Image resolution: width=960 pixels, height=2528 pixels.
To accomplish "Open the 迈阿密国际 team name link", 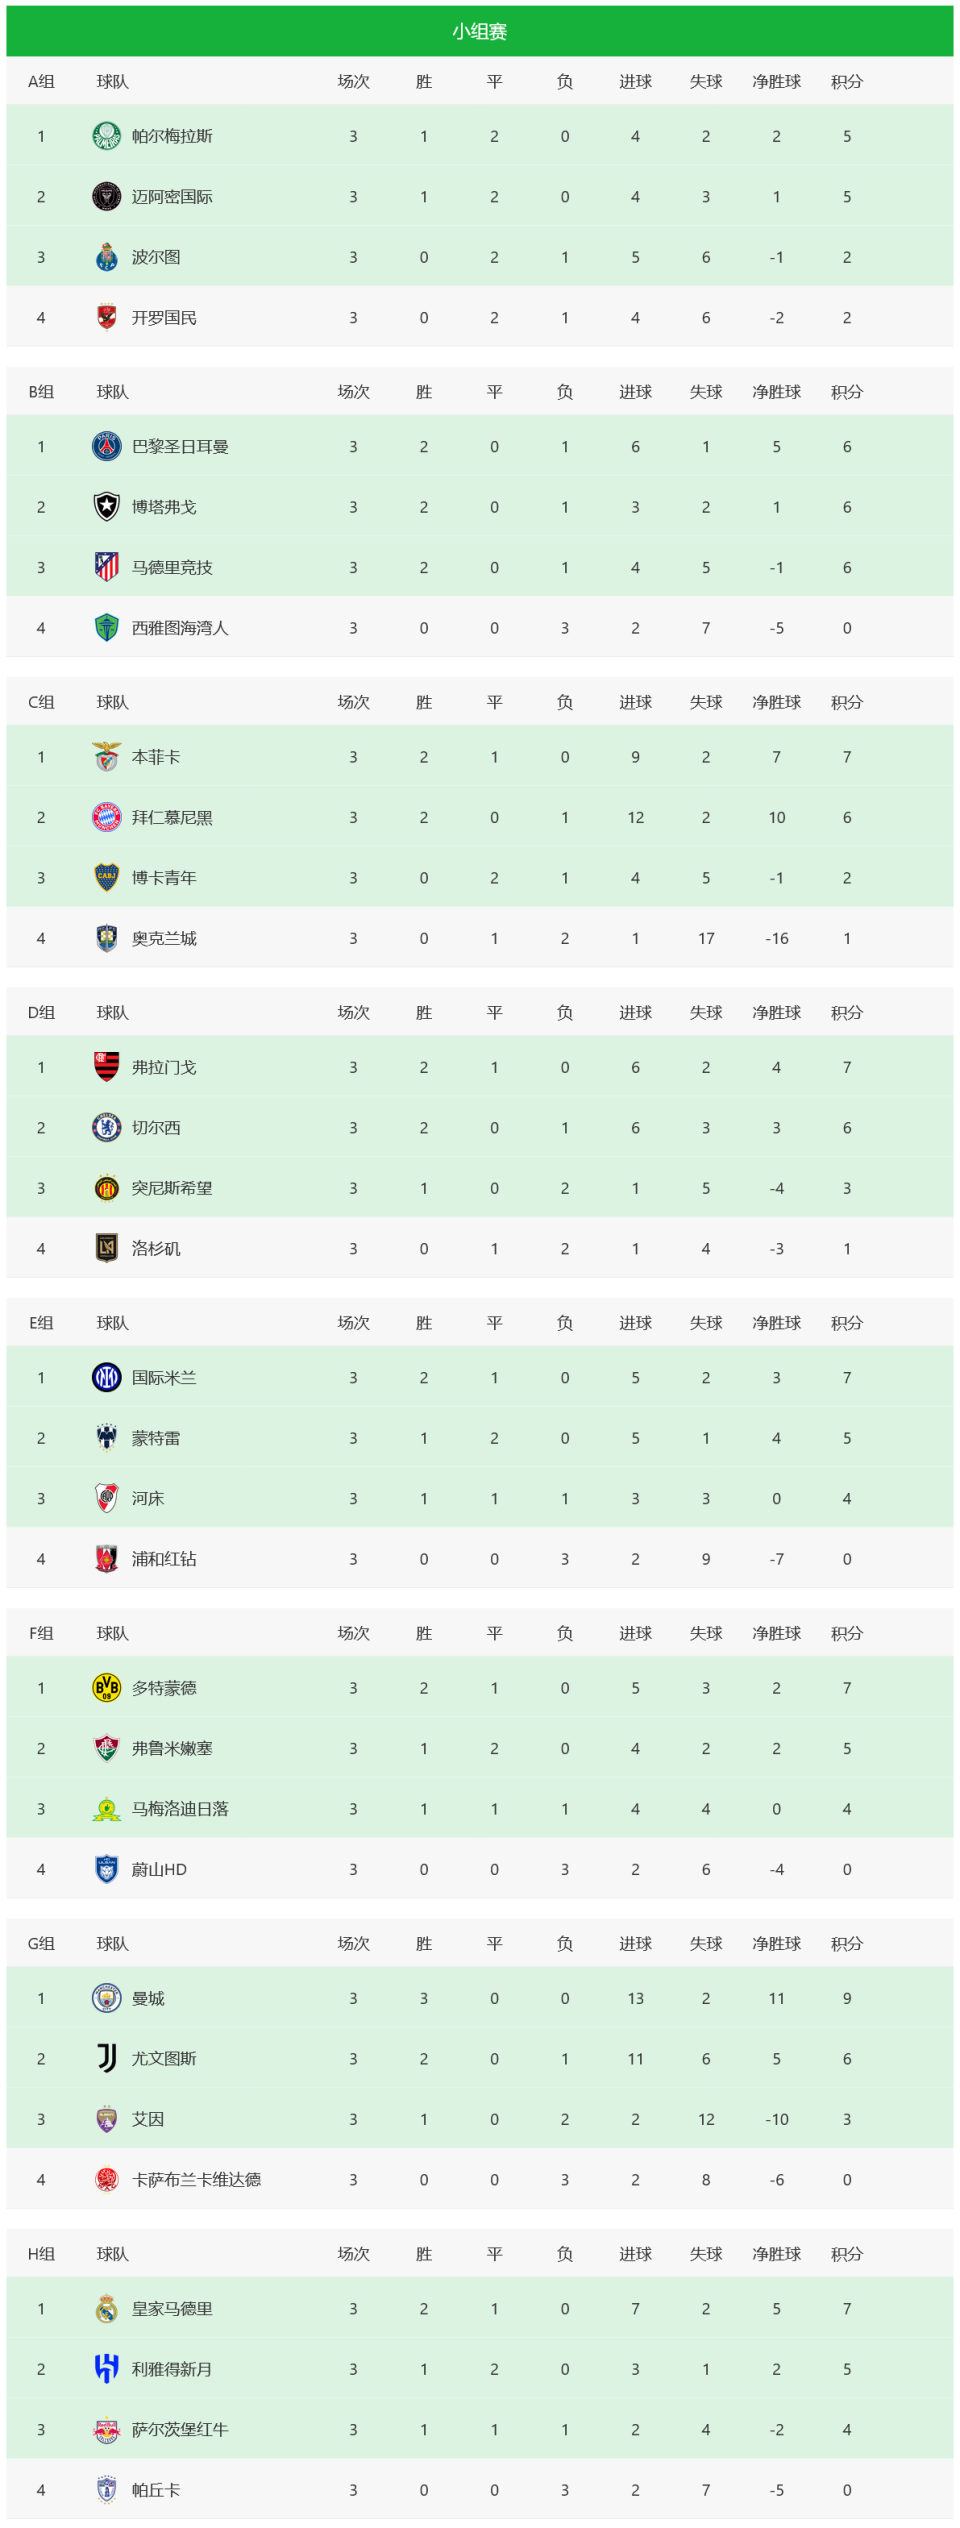I will (172, 197).
